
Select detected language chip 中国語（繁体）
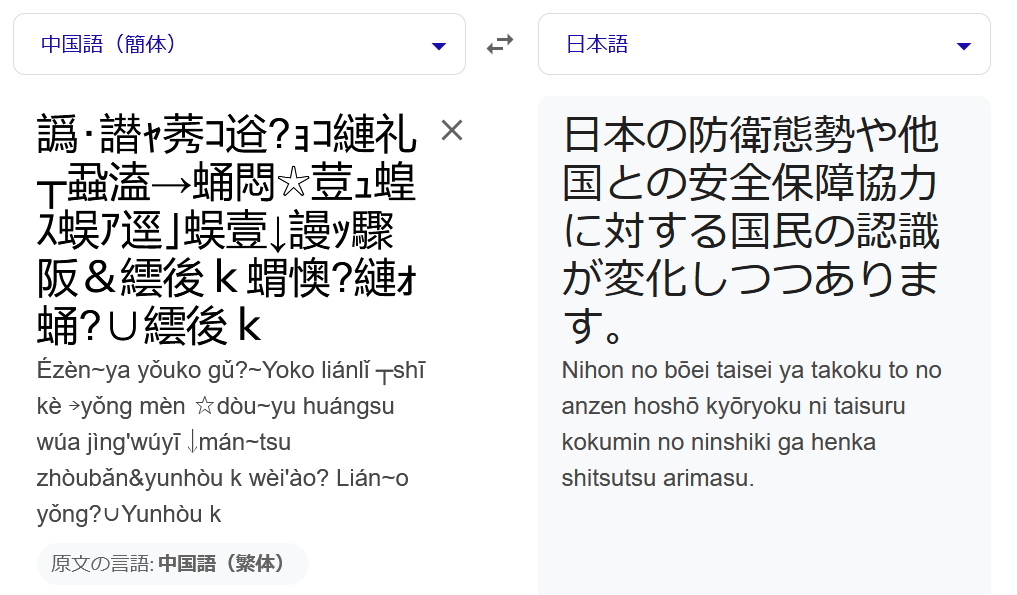click(x=173, y=563)
